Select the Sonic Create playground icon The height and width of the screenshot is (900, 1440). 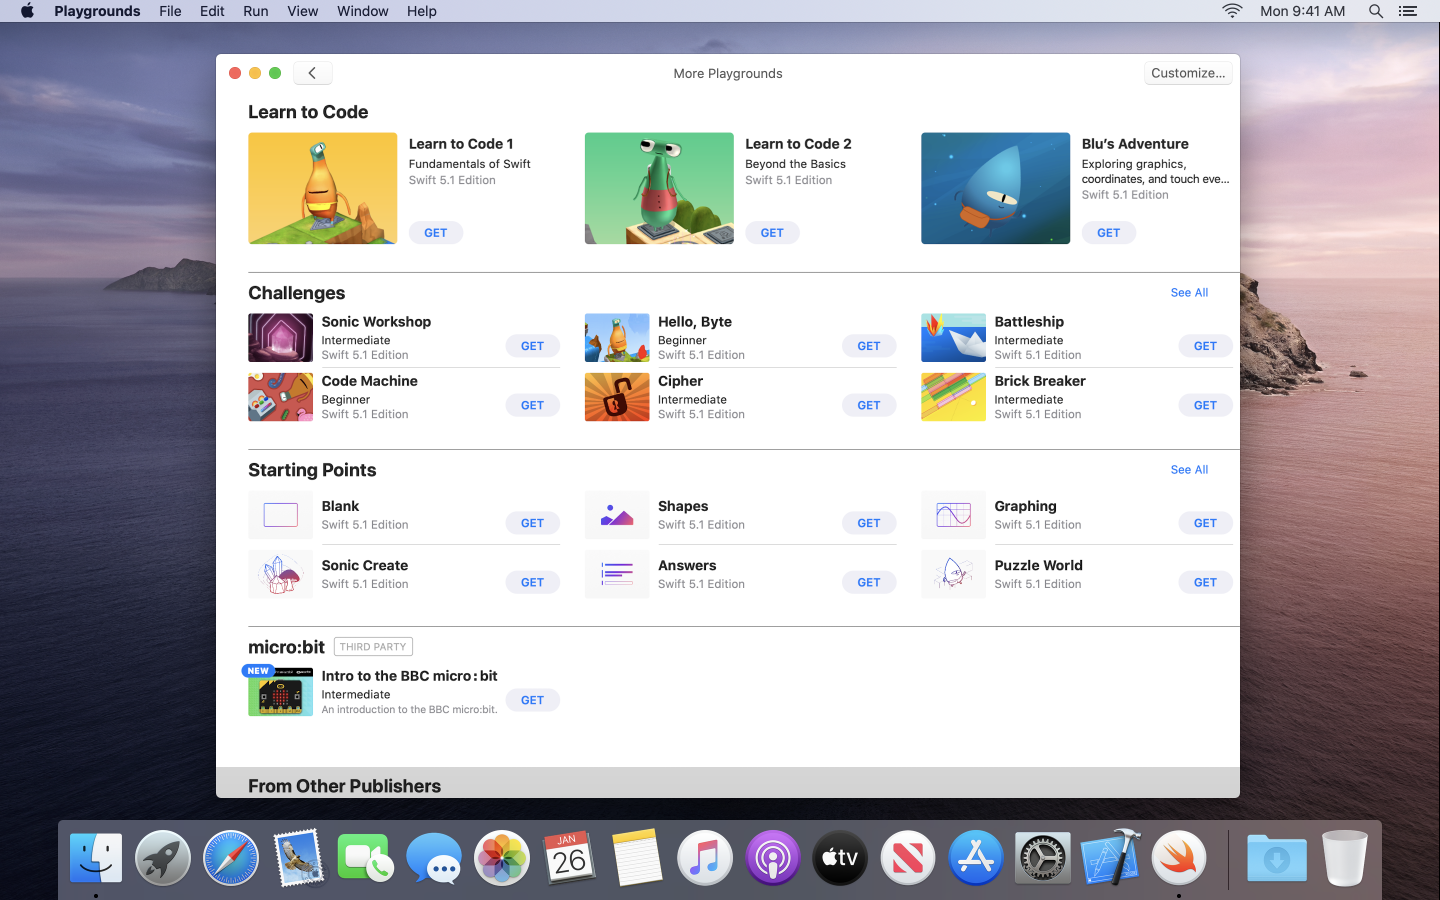click(280, 574)
